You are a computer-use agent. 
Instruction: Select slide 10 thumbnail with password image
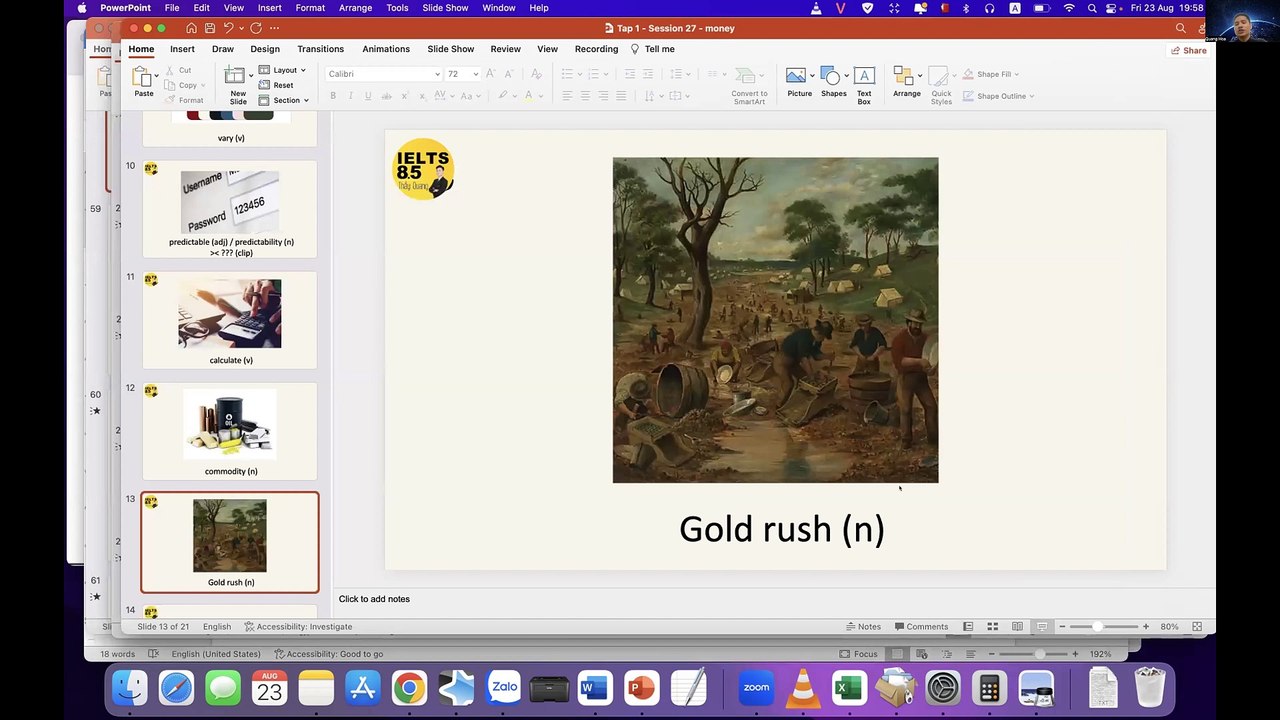click(x=230, y=209)
